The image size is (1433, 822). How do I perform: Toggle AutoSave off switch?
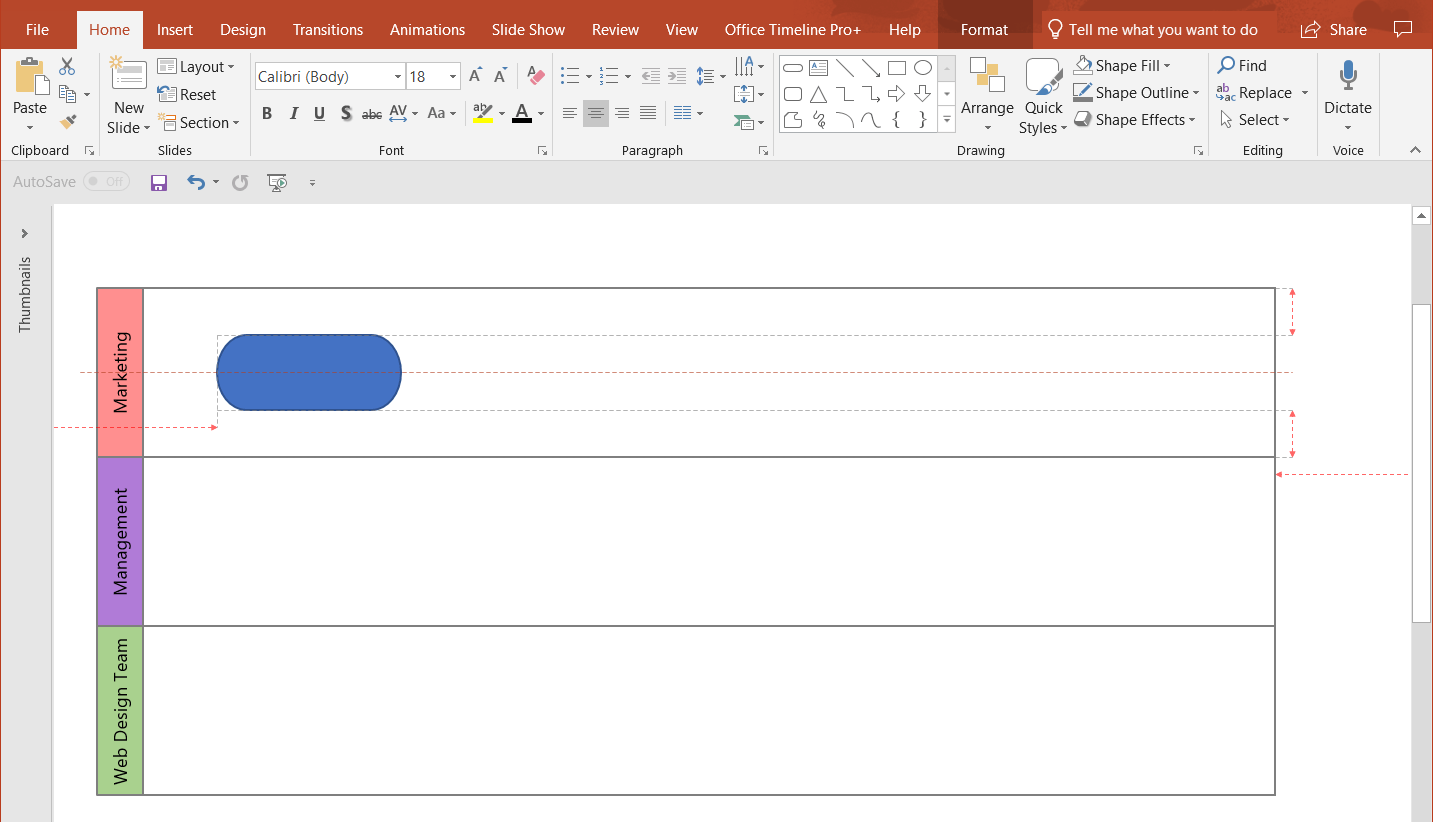pyautogui.click(x=107, y=181)
